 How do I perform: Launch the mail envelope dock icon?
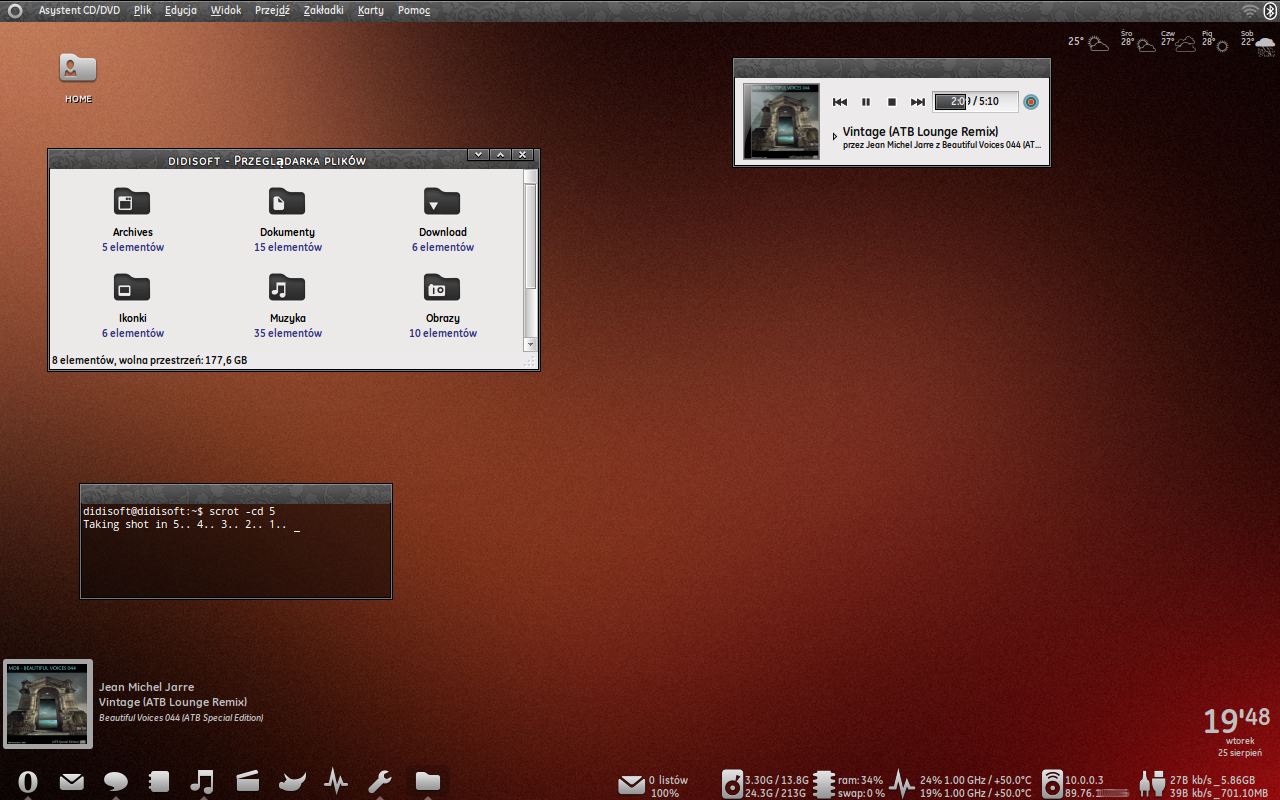[72, 782]
